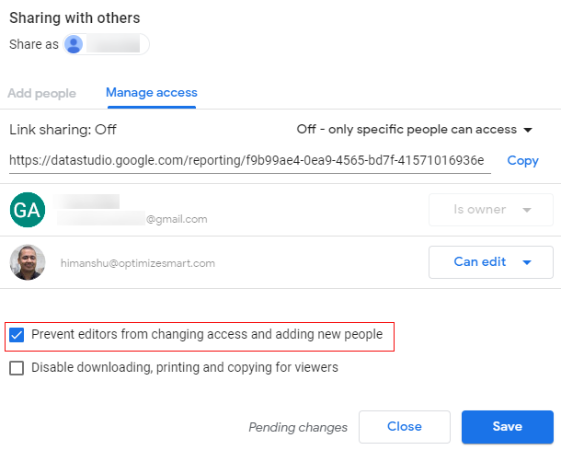Open the Can edit permission dropdown
Image resolution: width=561 pixels, height=450 pixels.
point(491,262)
